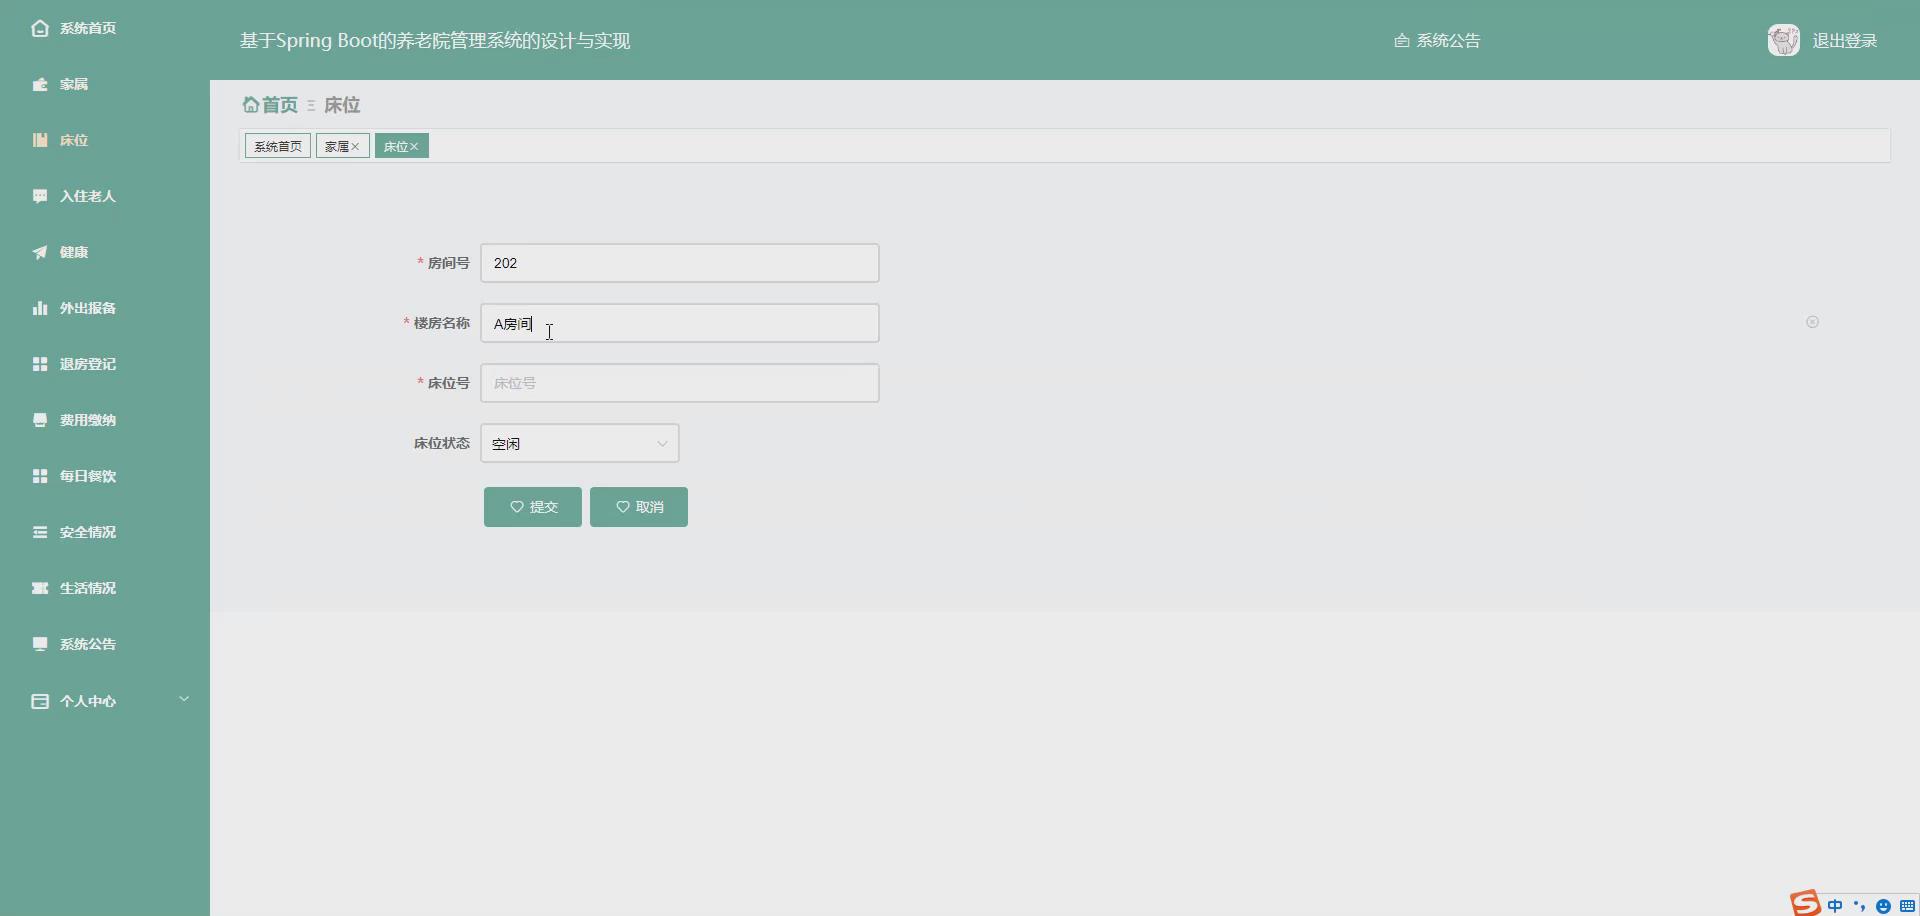Click the circled x icon at right
The height and width of the screenshot is (916, 1920).
pyautogui.click(x=1812, y=322)
